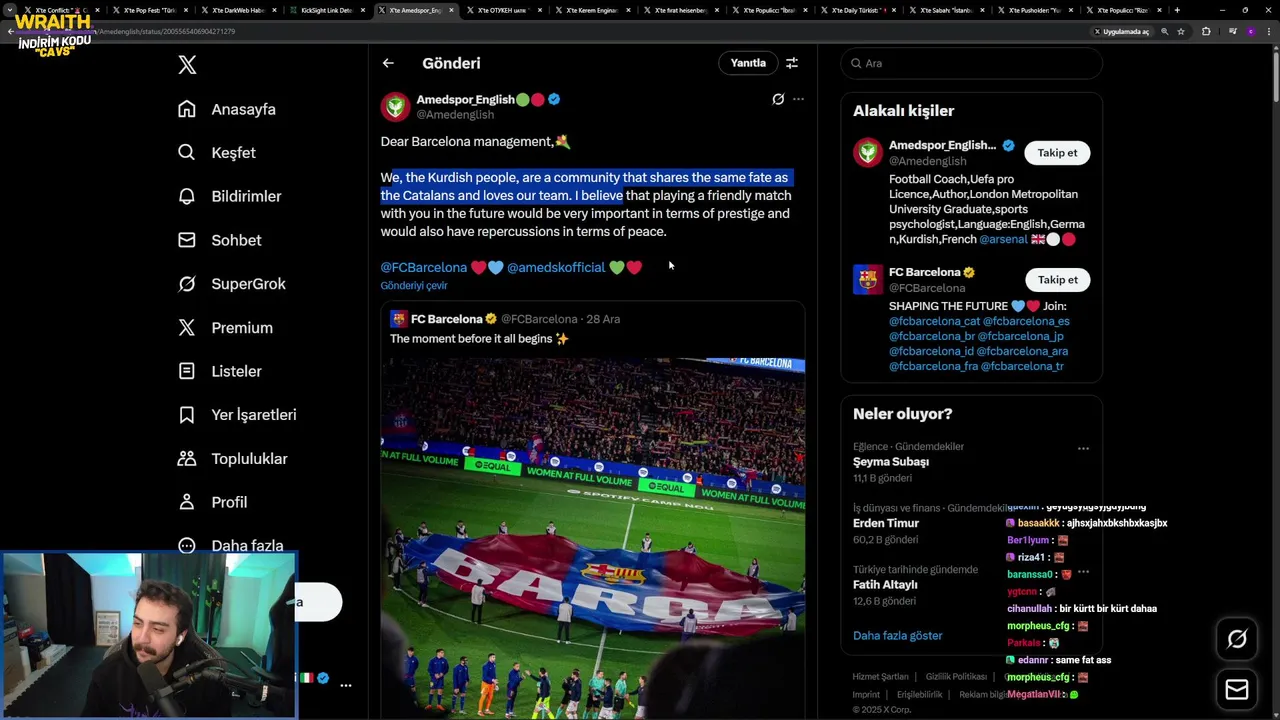Open Profil in the sidebar
Viewport: 1280px width, 720px height.
[x=213, y=502]
